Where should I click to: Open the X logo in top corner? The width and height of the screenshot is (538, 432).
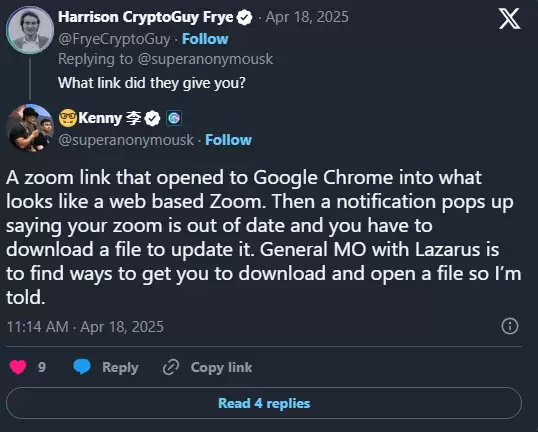pos(509,19)
